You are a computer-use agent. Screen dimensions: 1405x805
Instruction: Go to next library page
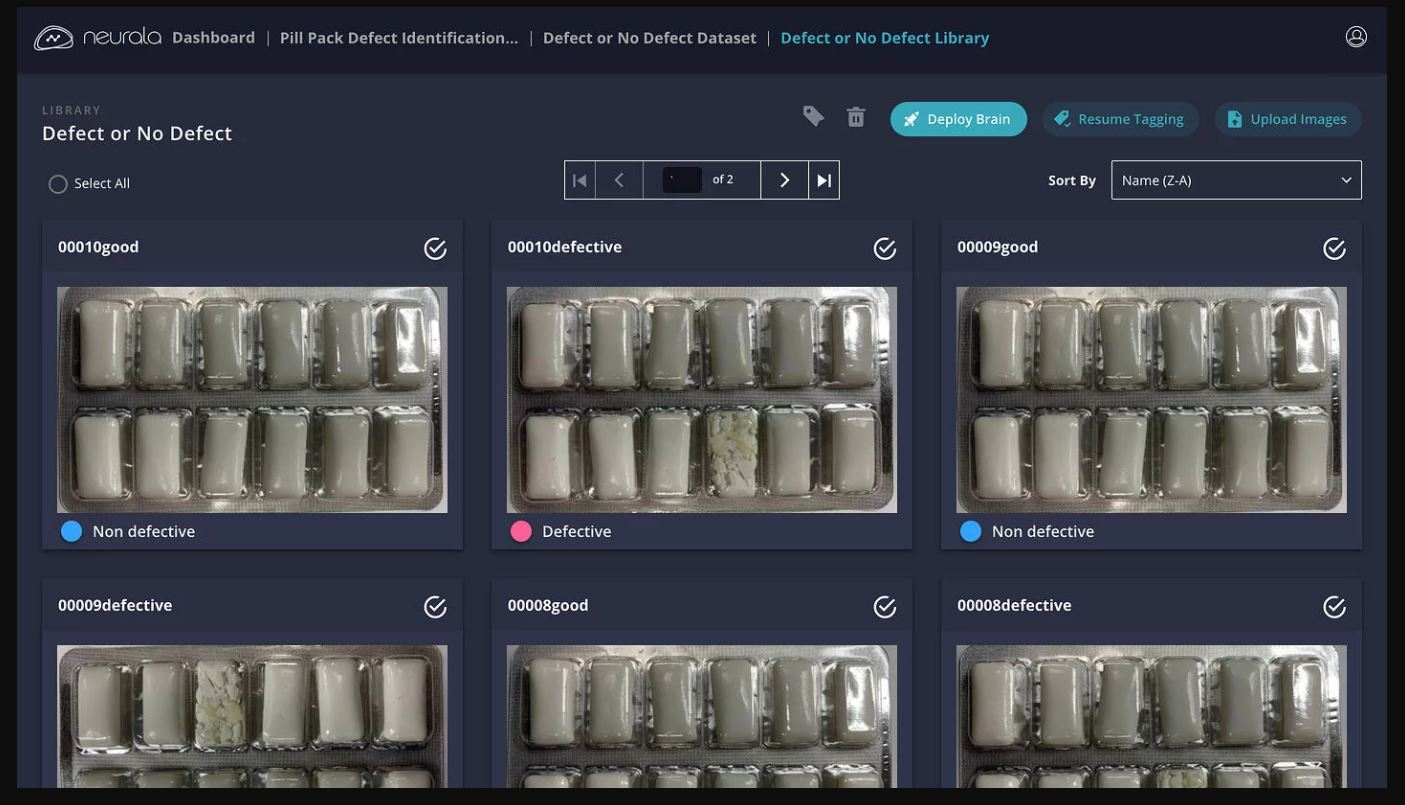click(x=785, y=180)
